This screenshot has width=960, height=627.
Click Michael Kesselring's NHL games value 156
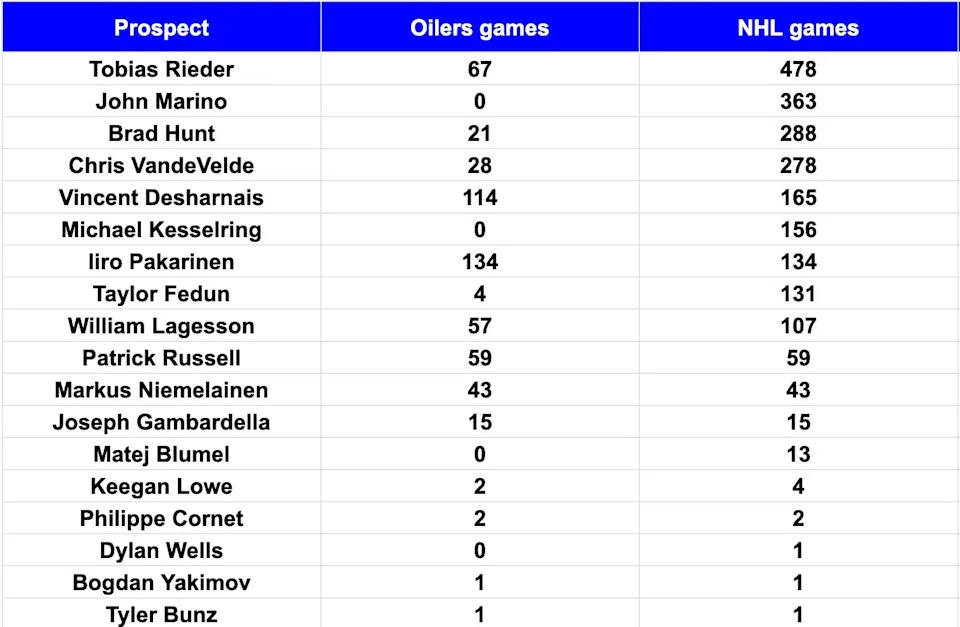tap(798, 229)
